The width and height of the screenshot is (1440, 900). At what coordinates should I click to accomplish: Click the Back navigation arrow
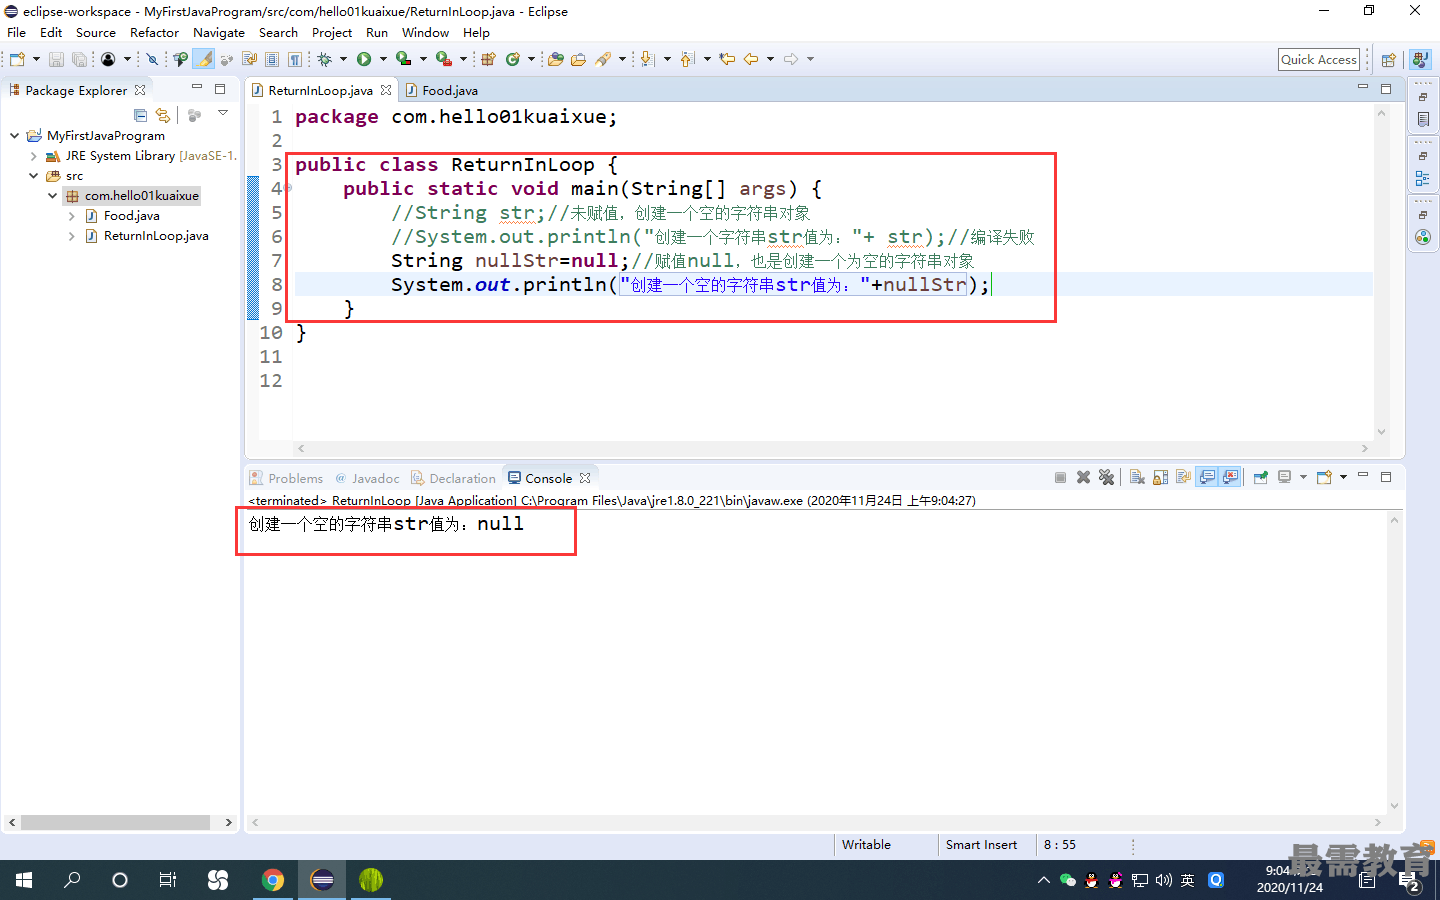point(751,59)
